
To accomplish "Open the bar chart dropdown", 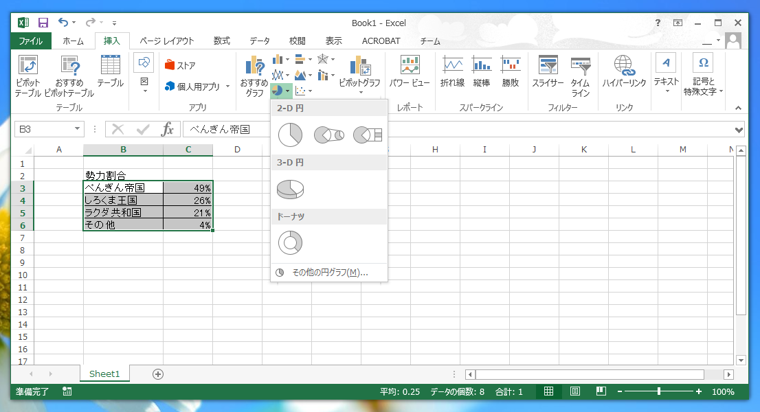I will [x=303, y=60].
